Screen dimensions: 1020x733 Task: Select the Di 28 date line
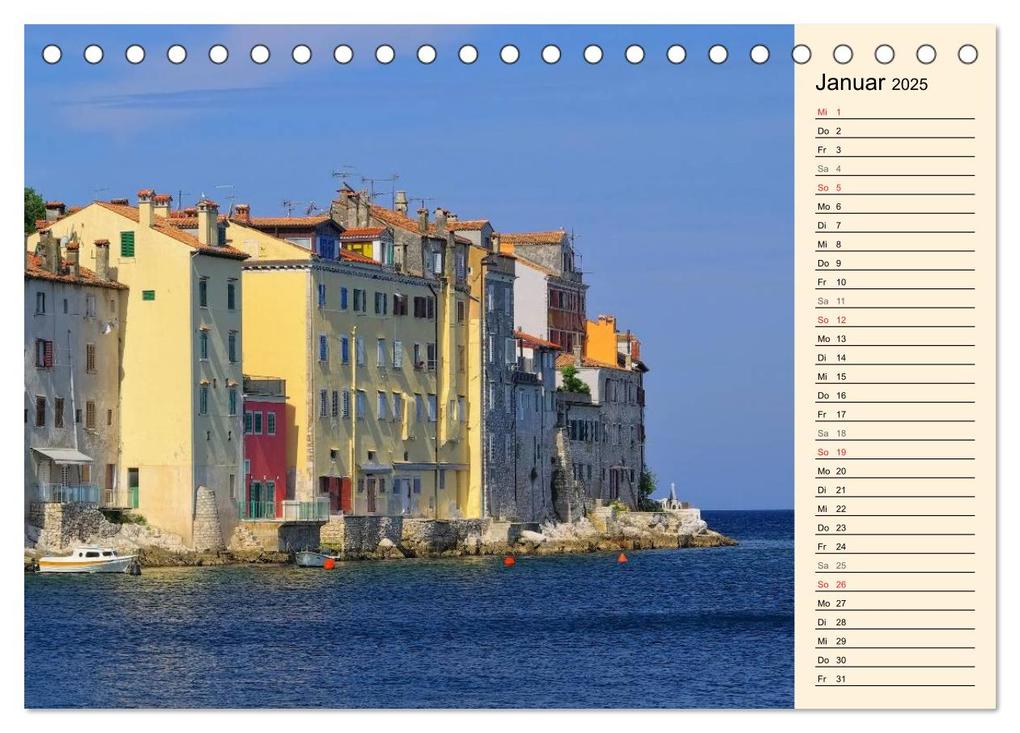(x=894, y=622)
